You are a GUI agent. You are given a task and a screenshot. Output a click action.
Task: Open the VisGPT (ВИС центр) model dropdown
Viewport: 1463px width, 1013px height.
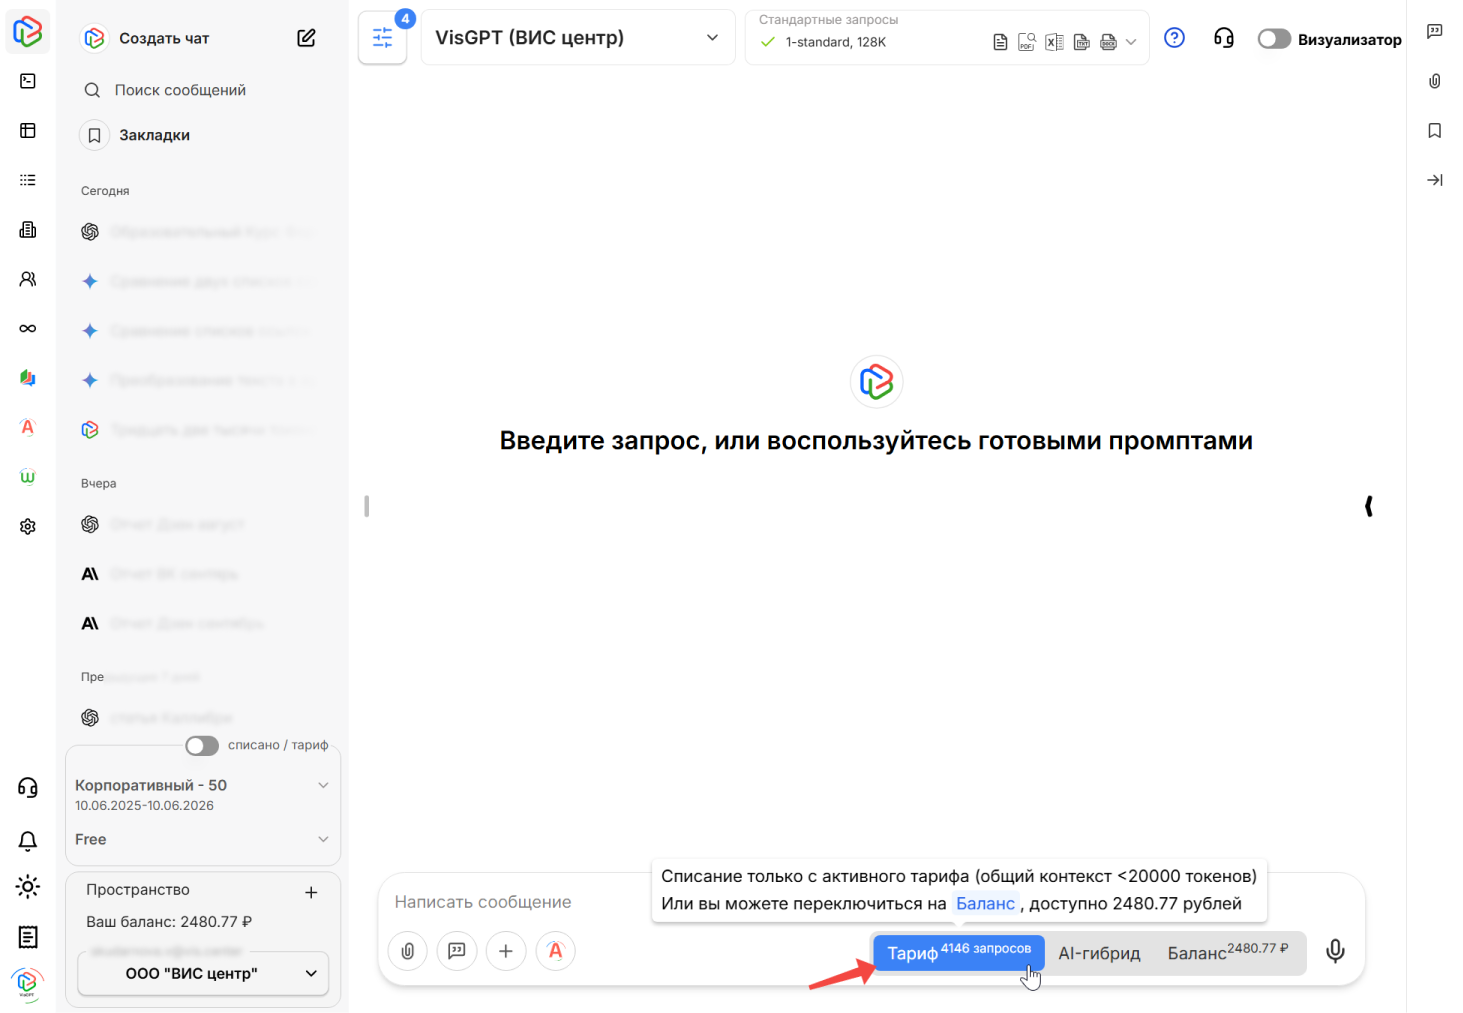click(577, 38)
